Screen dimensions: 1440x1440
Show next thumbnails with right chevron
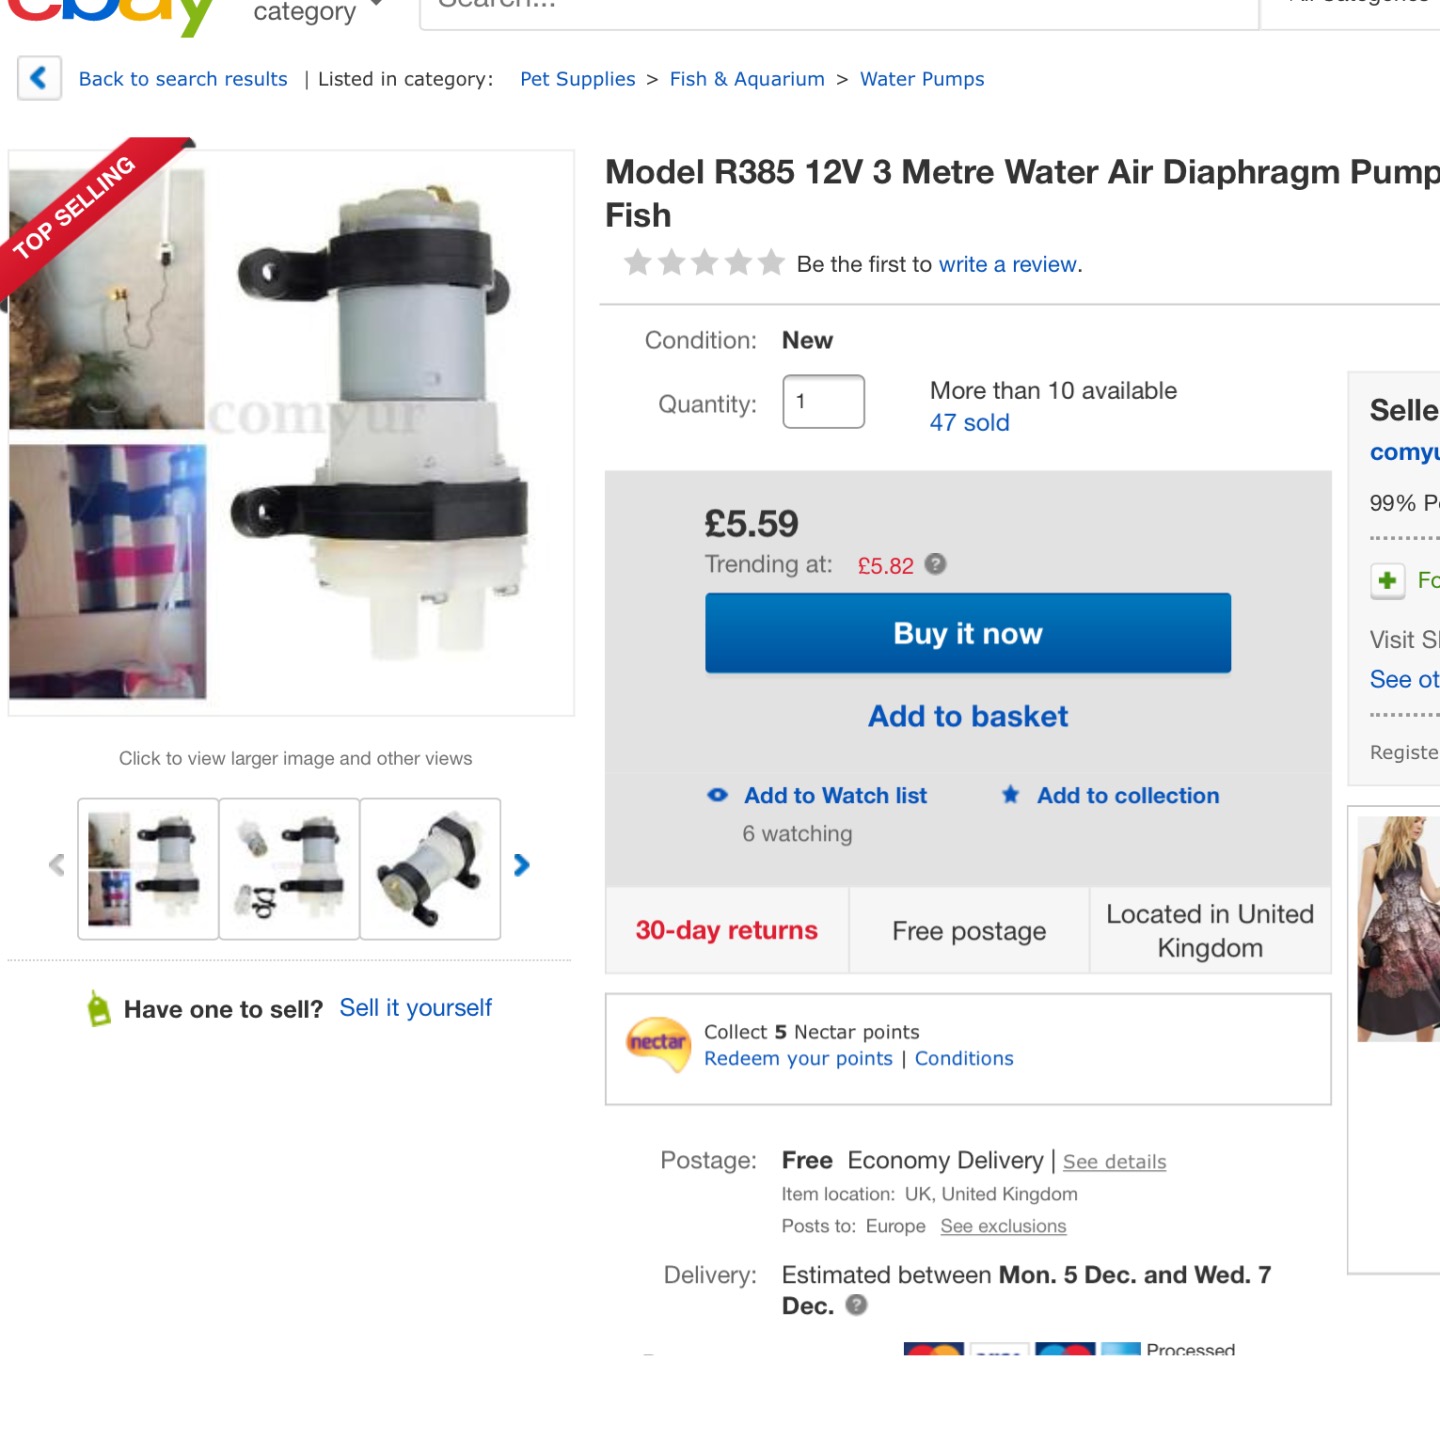point(521,865)
